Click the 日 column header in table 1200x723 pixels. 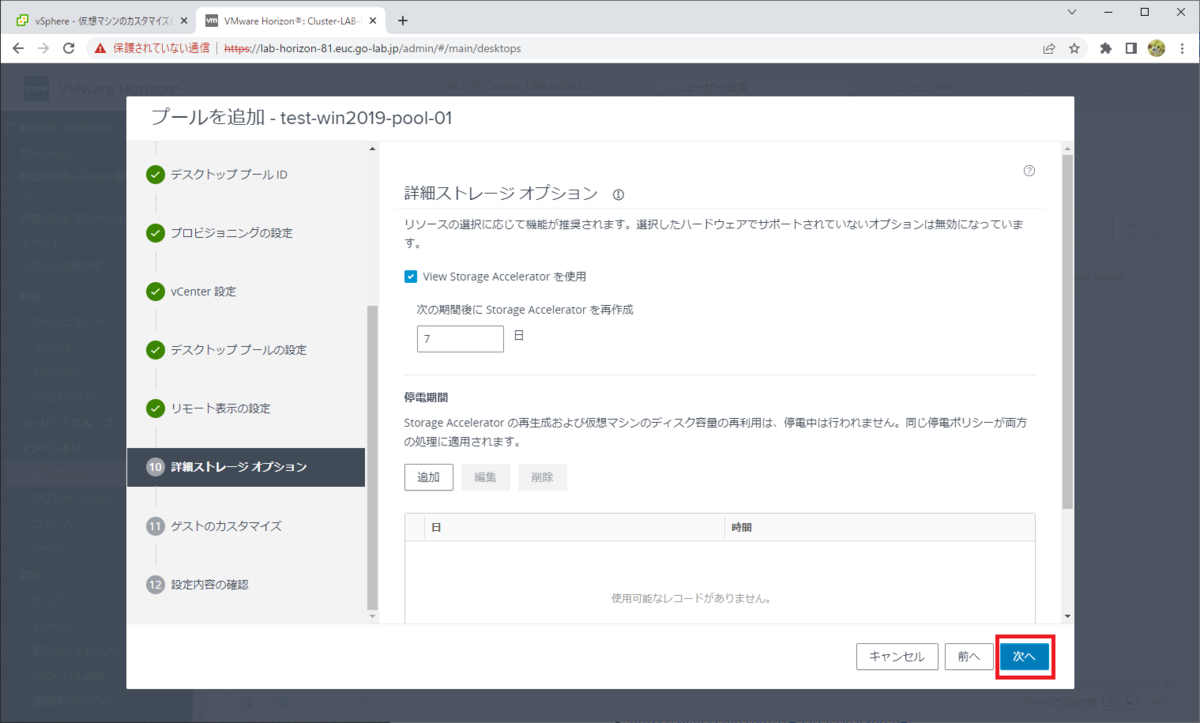click(x=574, y=527)
